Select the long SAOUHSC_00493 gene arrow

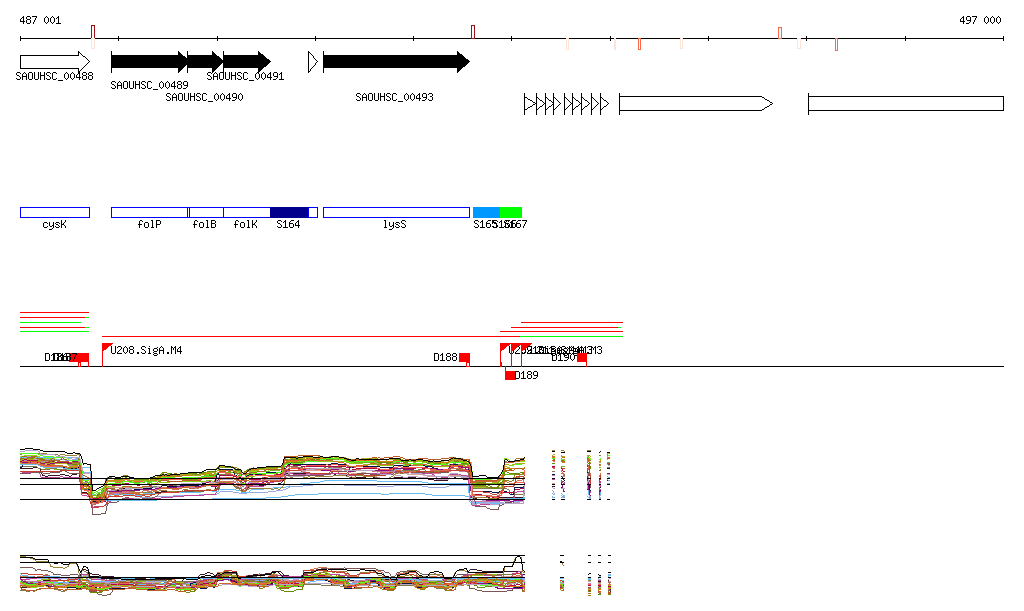tap(395, 62)
